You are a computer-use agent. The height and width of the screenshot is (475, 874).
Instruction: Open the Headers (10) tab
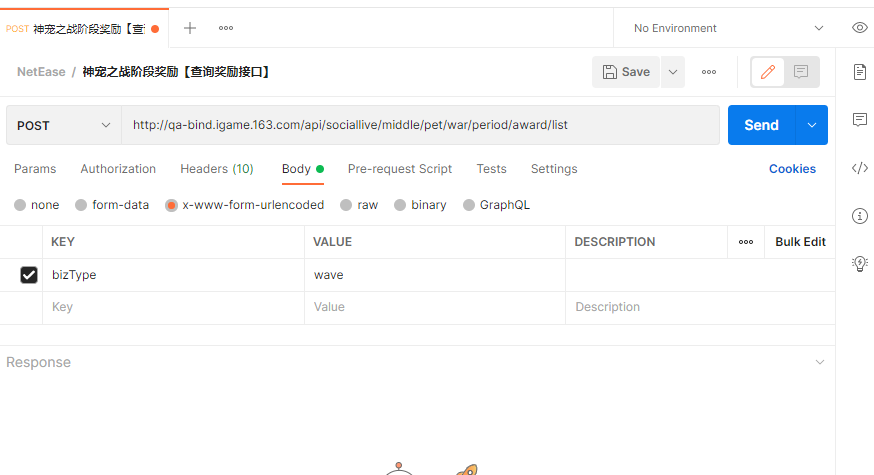point(217,169)
